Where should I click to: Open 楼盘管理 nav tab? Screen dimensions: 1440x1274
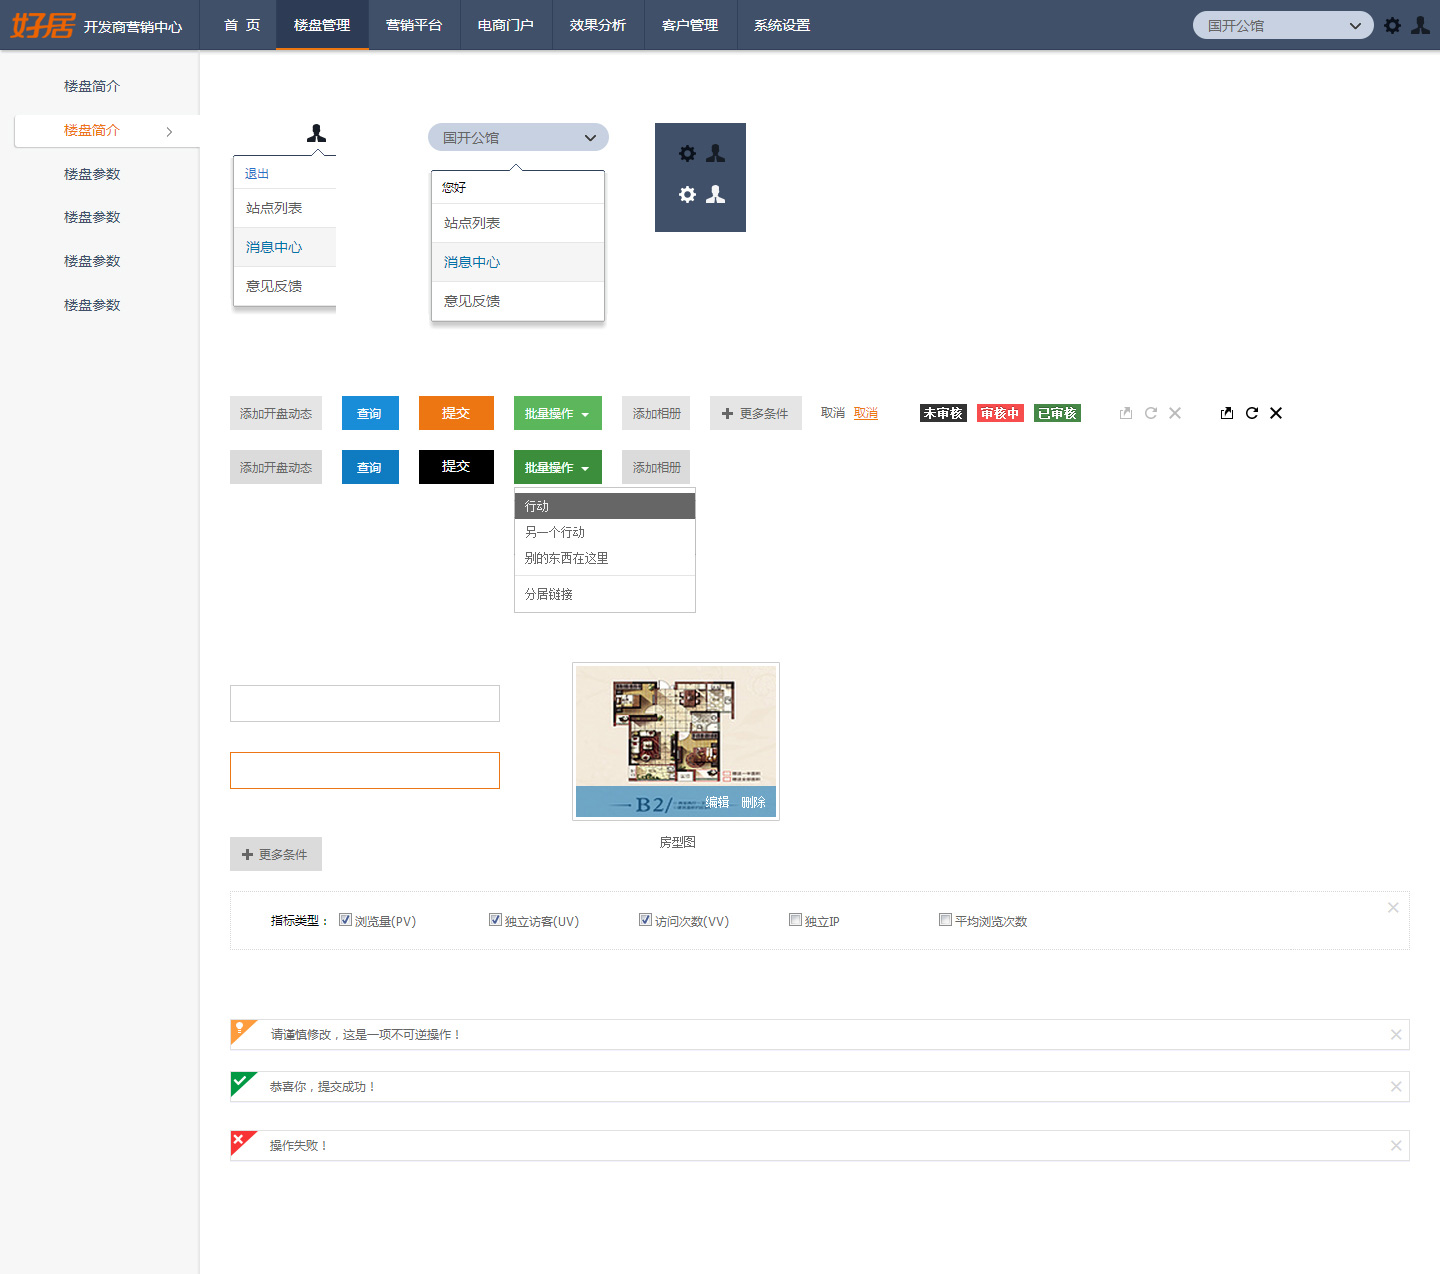coord(322,25)
